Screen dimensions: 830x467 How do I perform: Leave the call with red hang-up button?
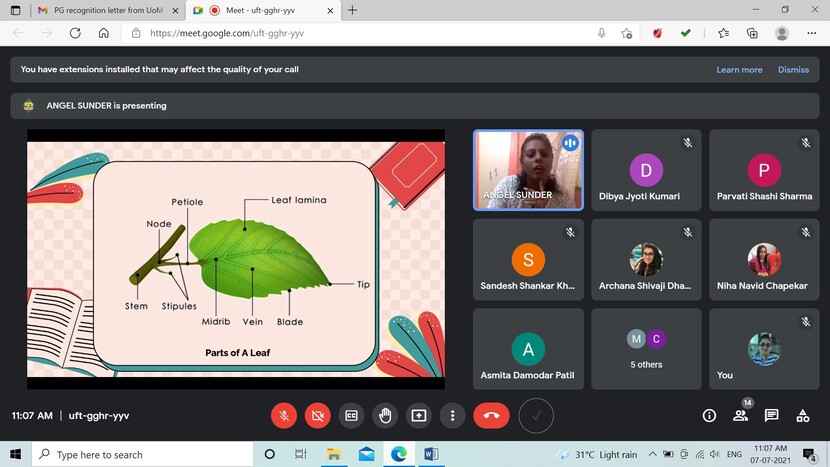click(x=491, y=415)
